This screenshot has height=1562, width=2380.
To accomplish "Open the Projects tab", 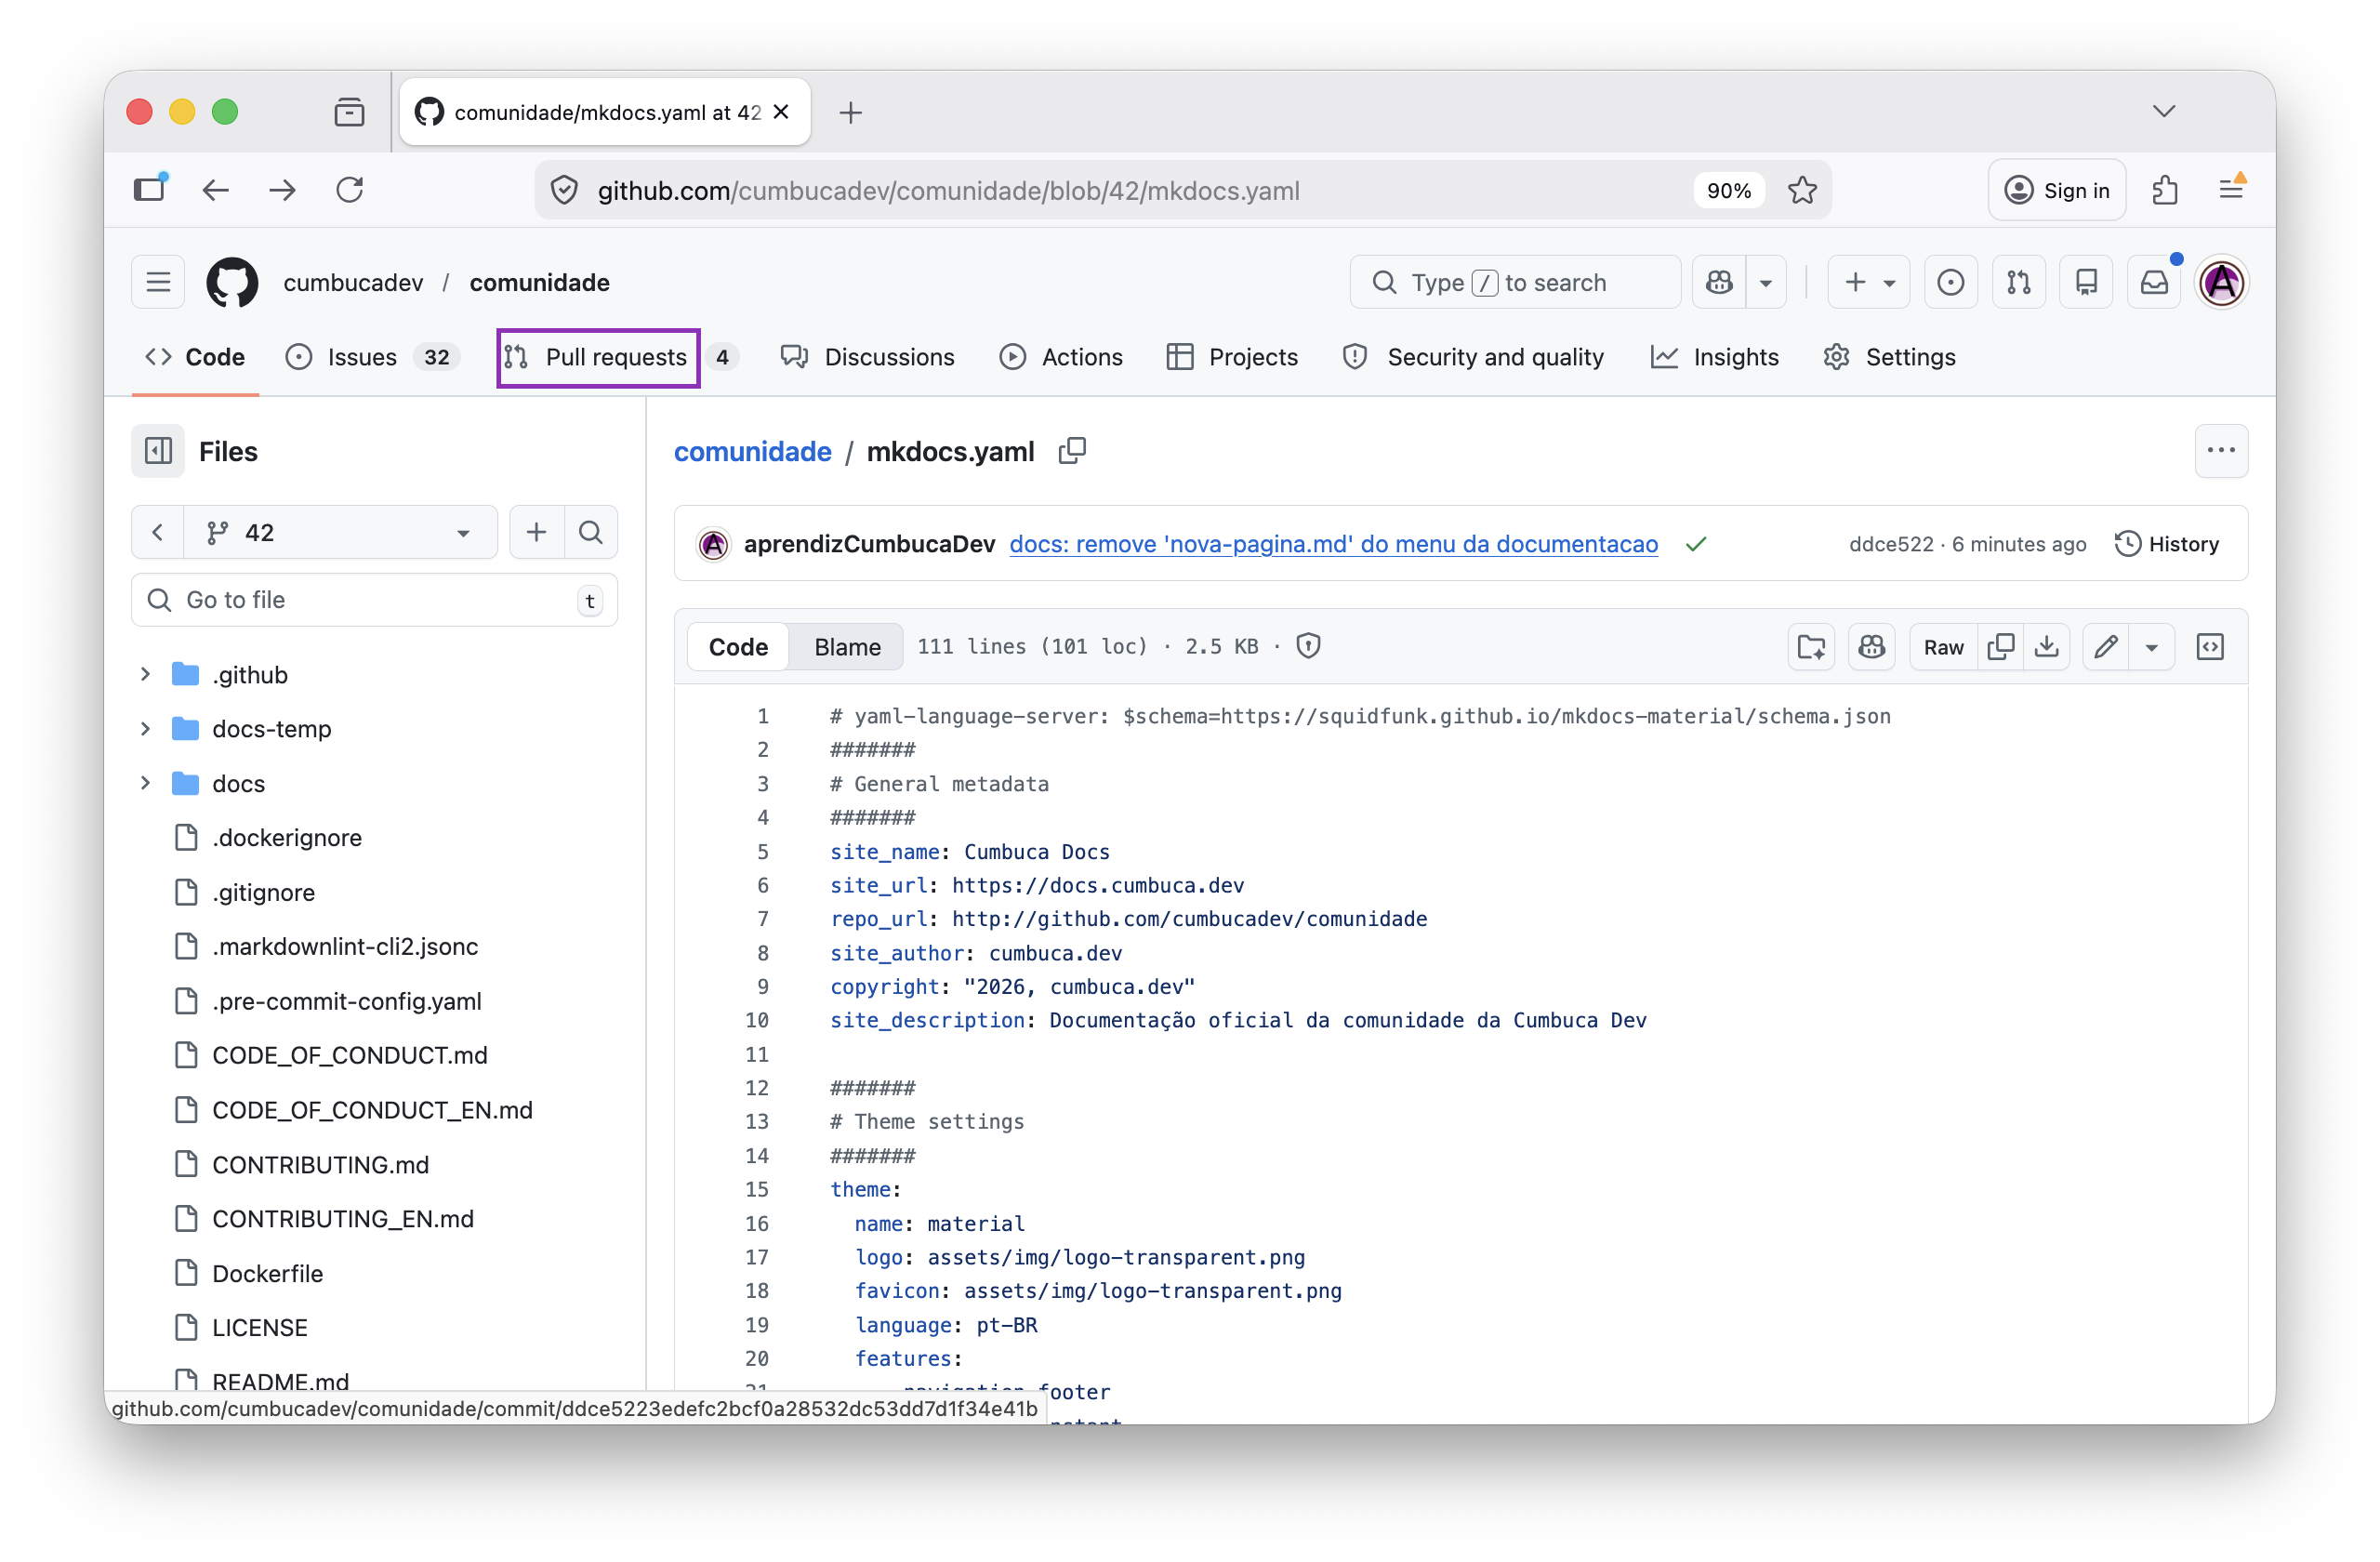I will click(x=1232, y=357).
